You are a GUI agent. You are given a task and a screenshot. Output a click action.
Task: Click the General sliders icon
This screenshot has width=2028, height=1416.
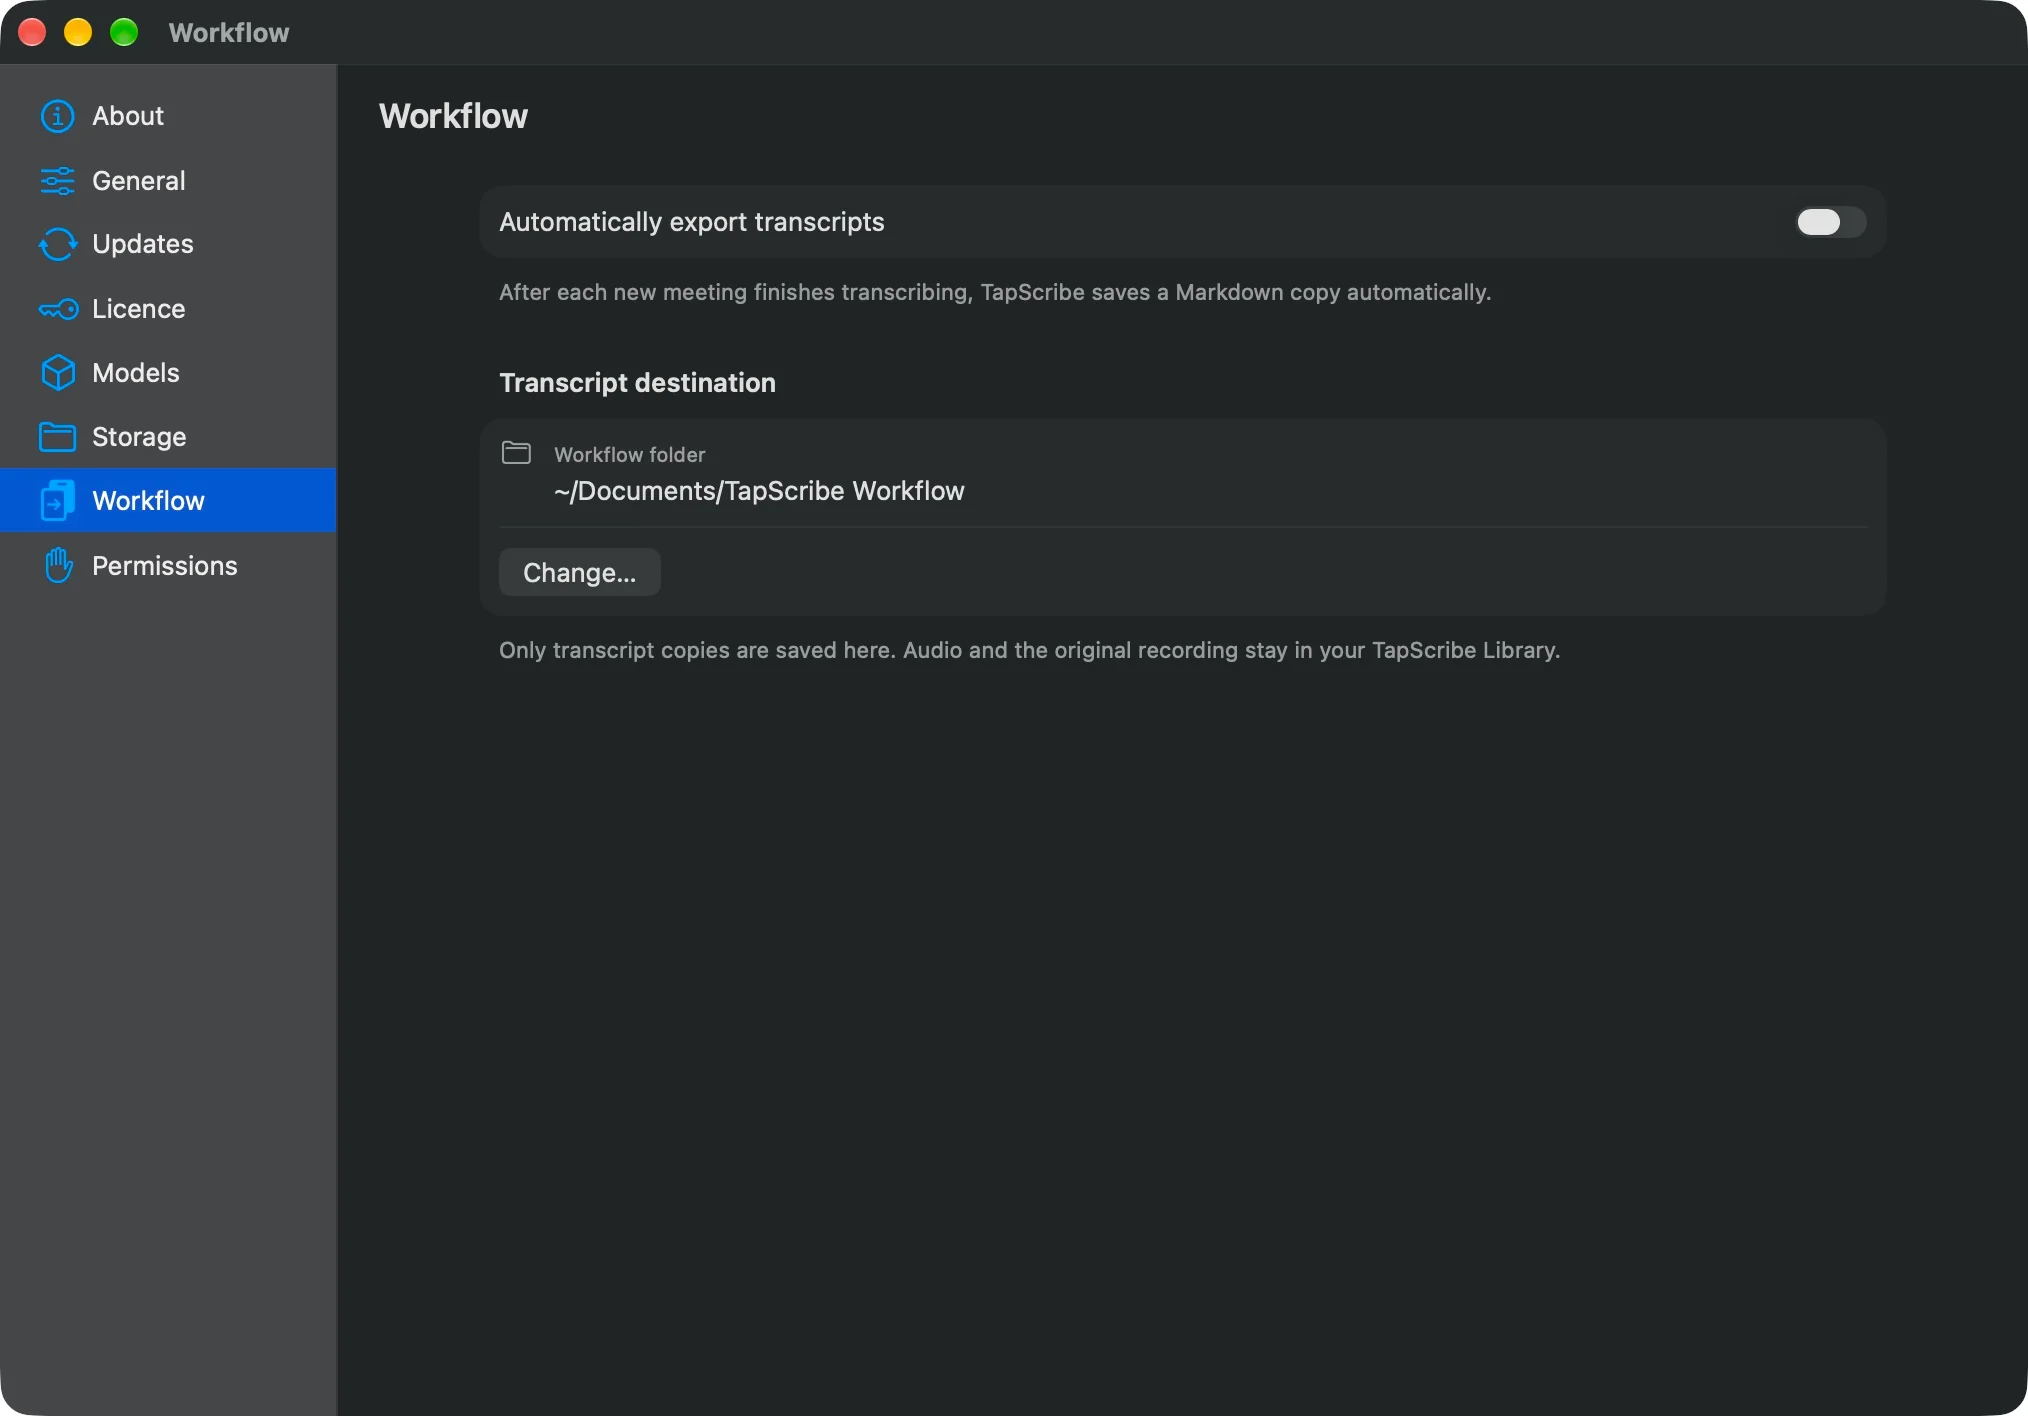click(x=57, y=181)
